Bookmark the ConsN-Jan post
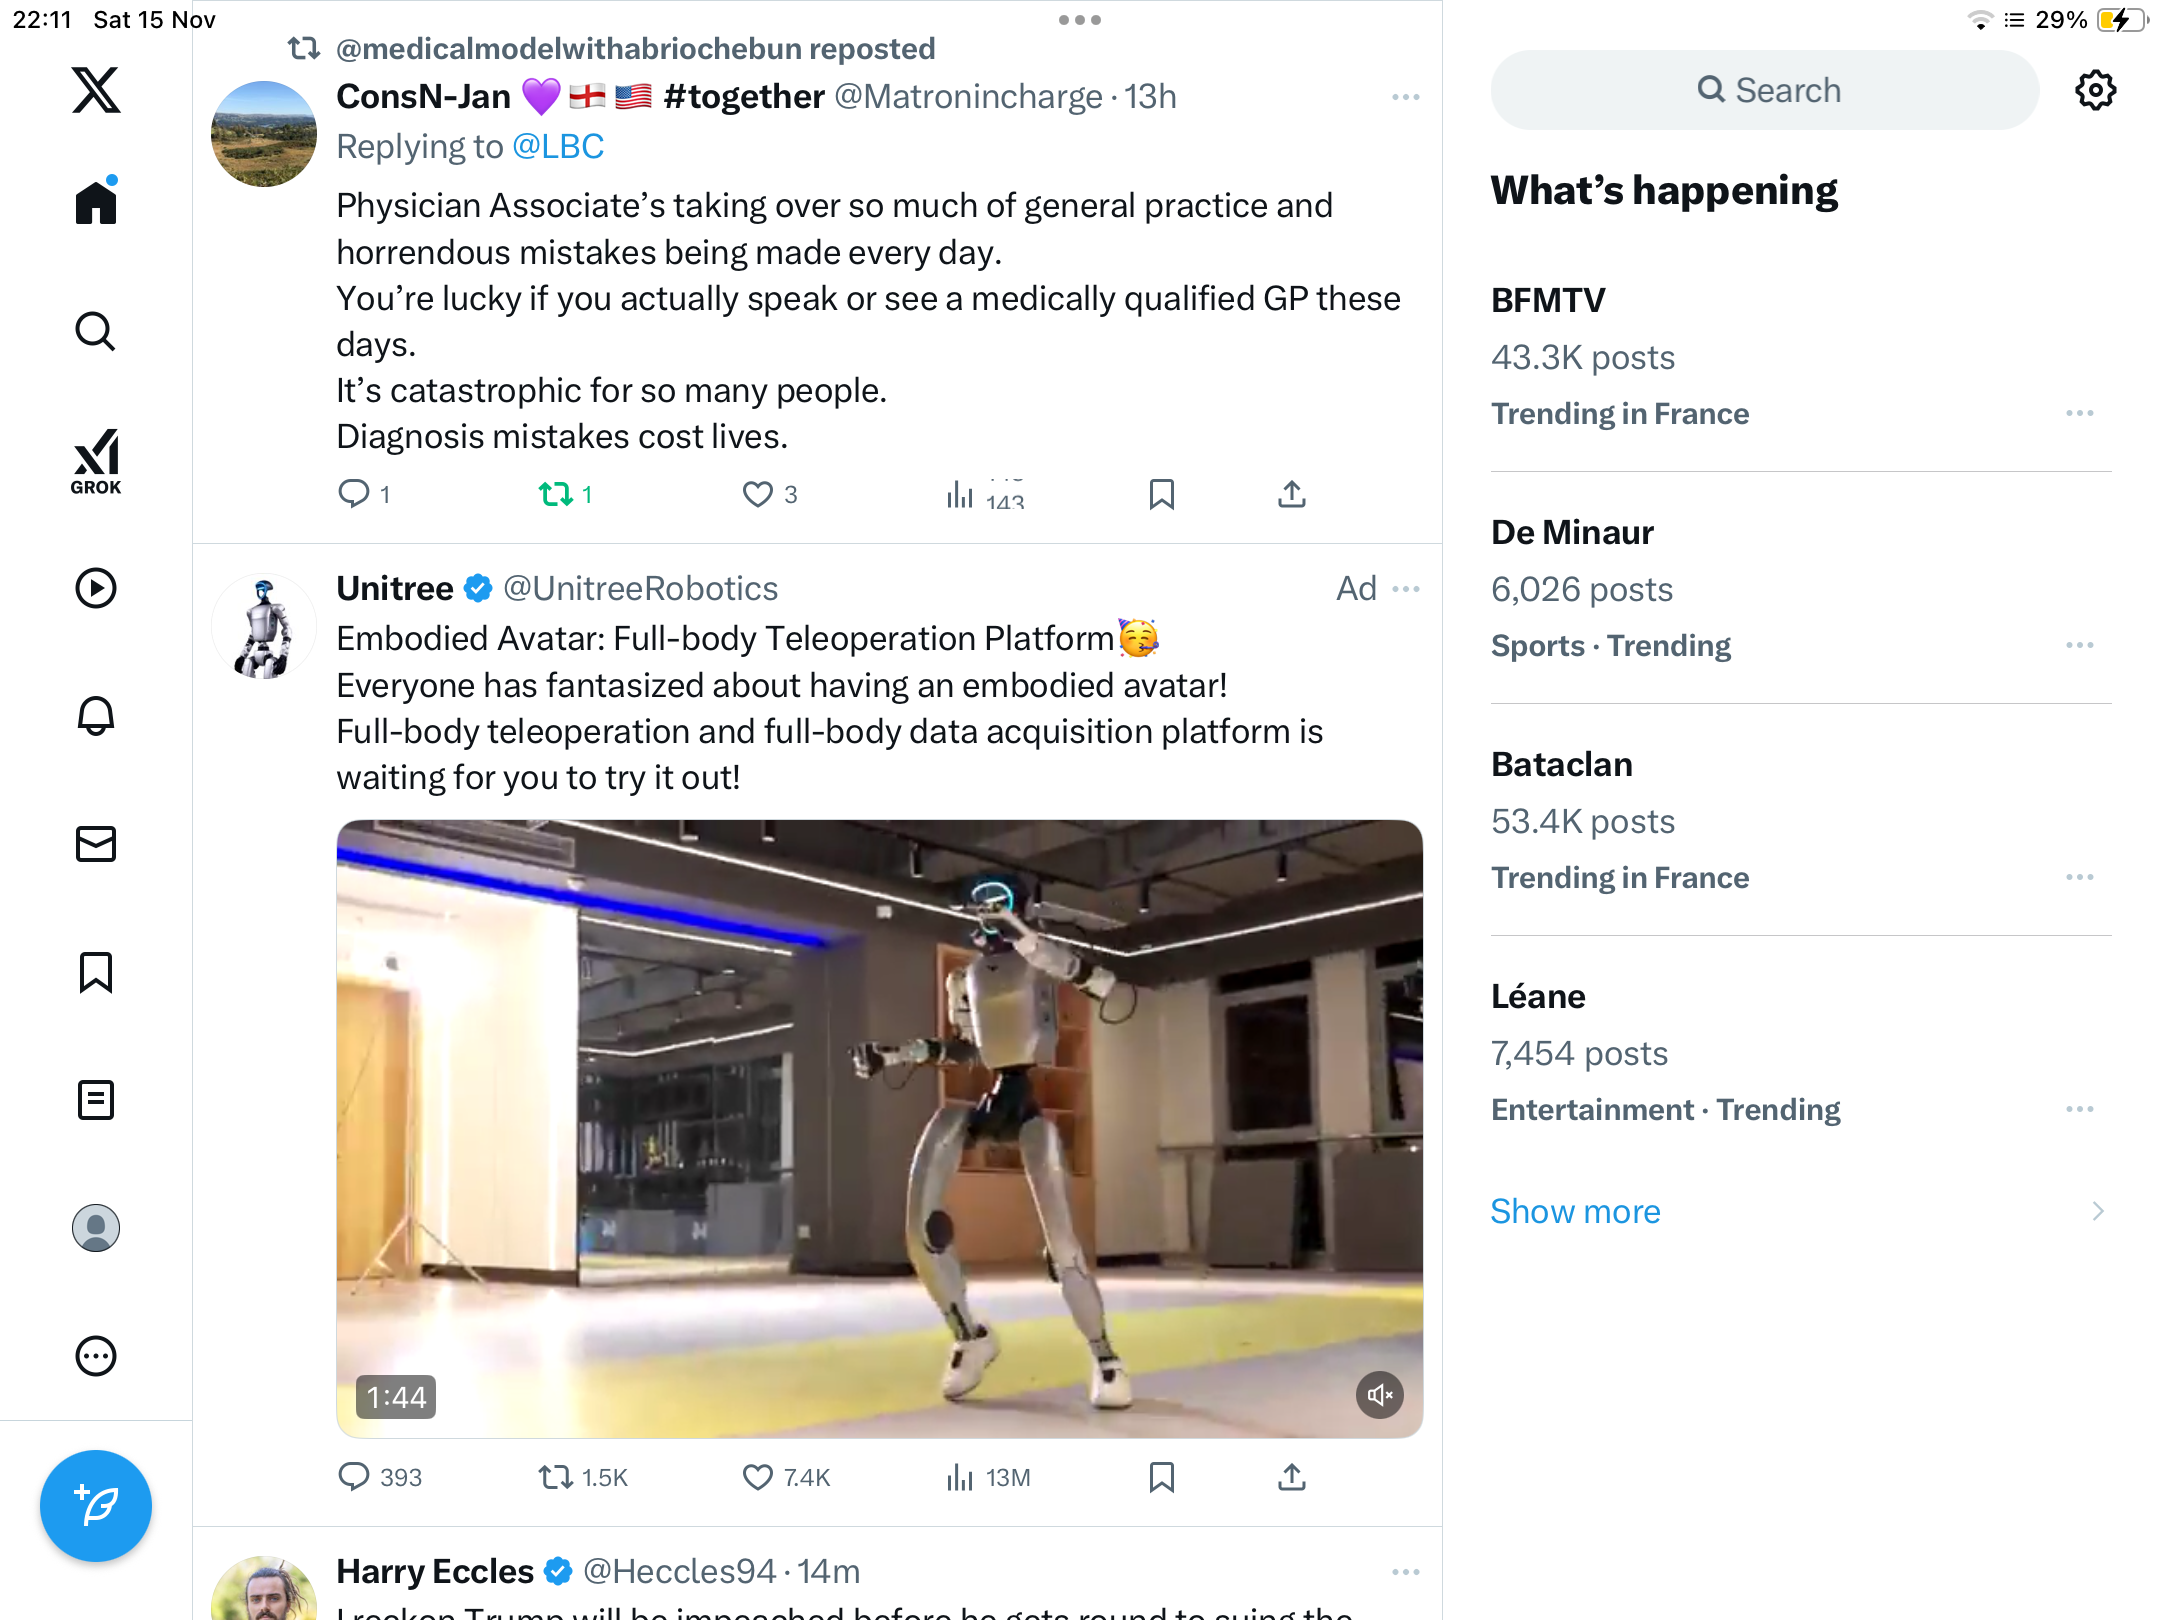2160x1620 pixels. [1161, 494]
